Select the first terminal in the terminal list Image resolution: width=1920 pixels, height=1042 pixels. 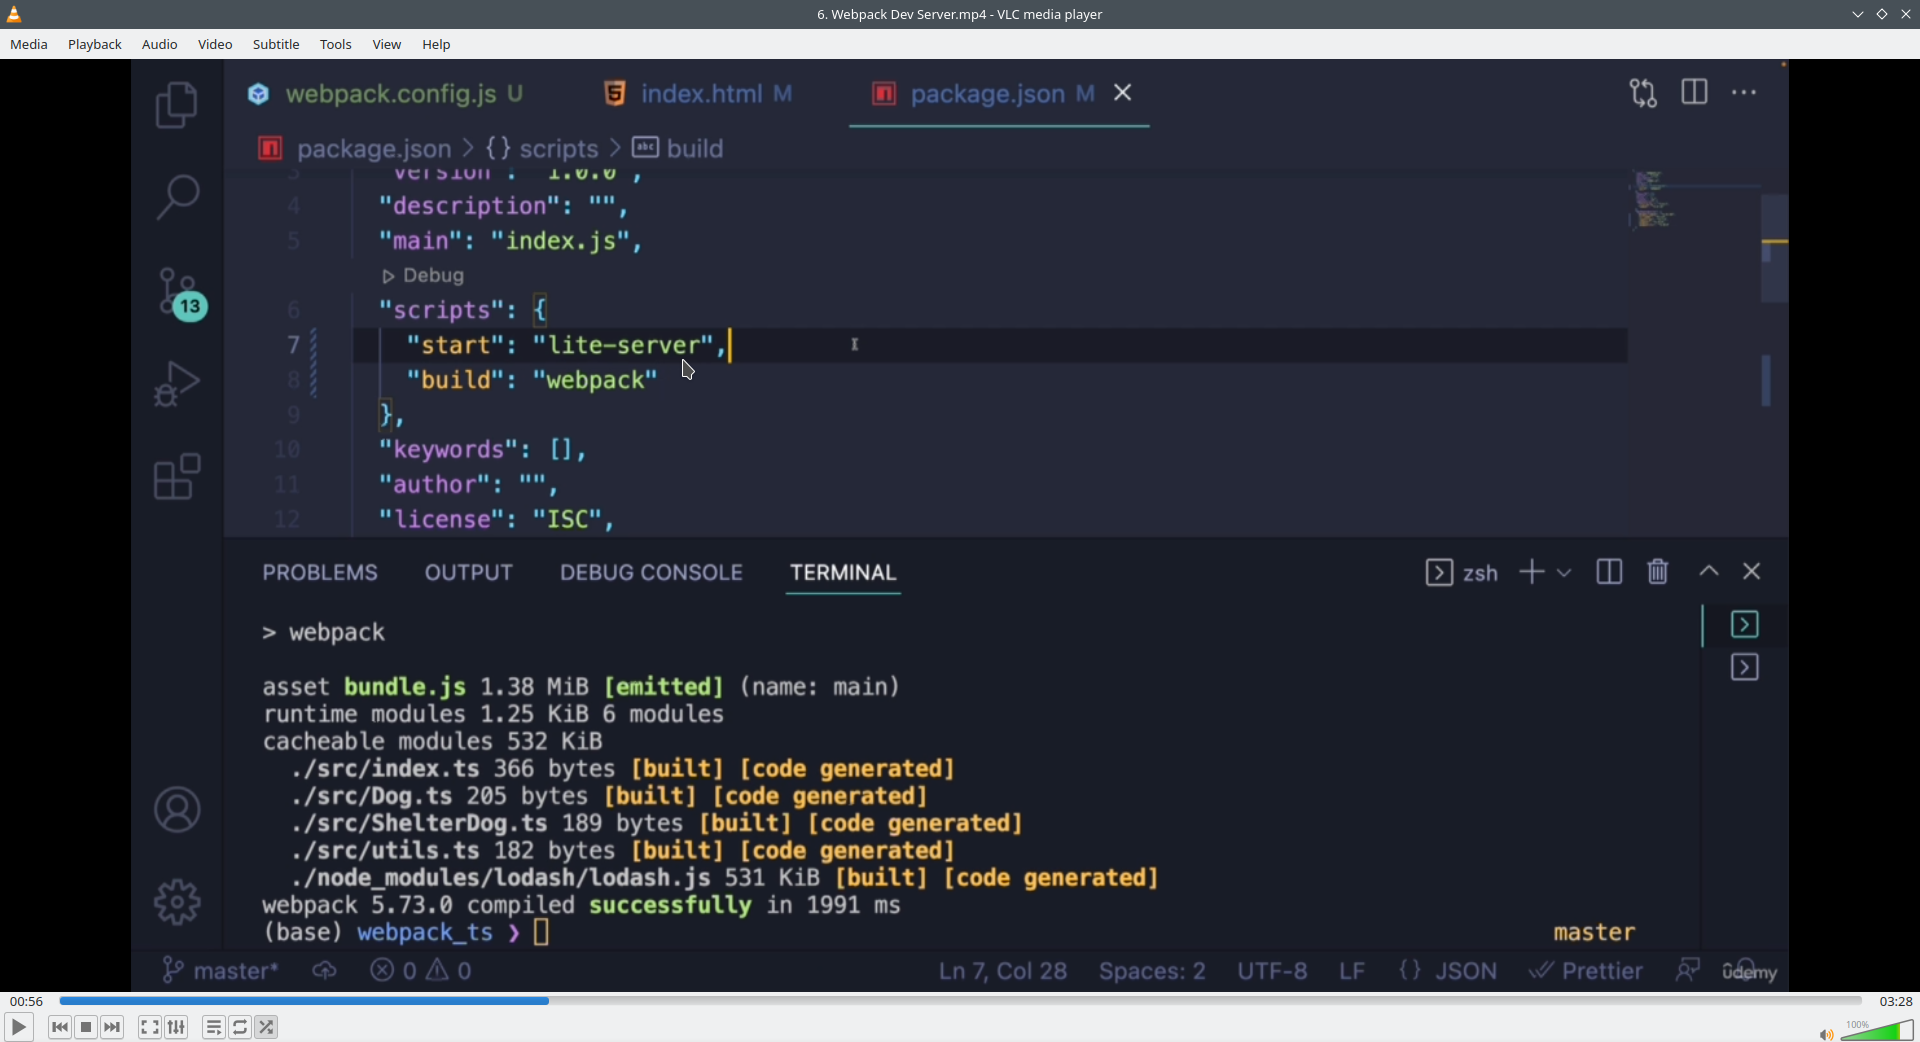tap(1745, 625)
